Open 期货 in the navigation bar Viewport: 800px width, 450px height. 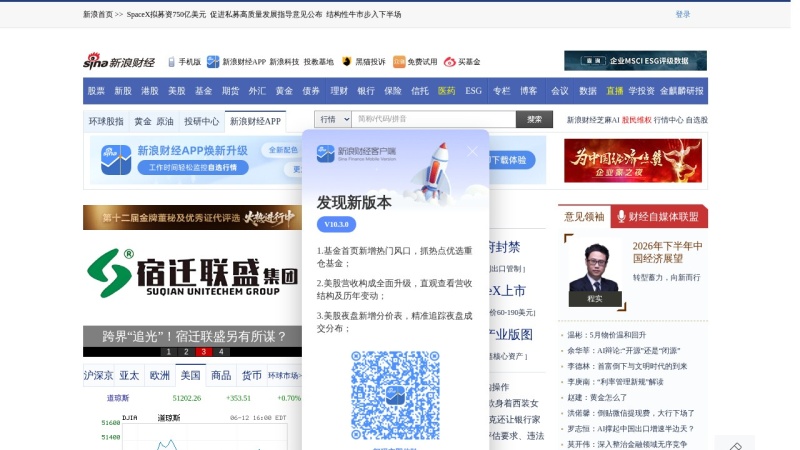click(x=230, y=91)
